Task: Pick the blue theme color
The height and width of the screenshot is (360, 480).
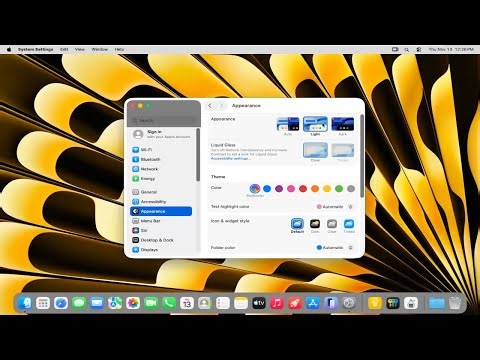Action: point(267,189)
